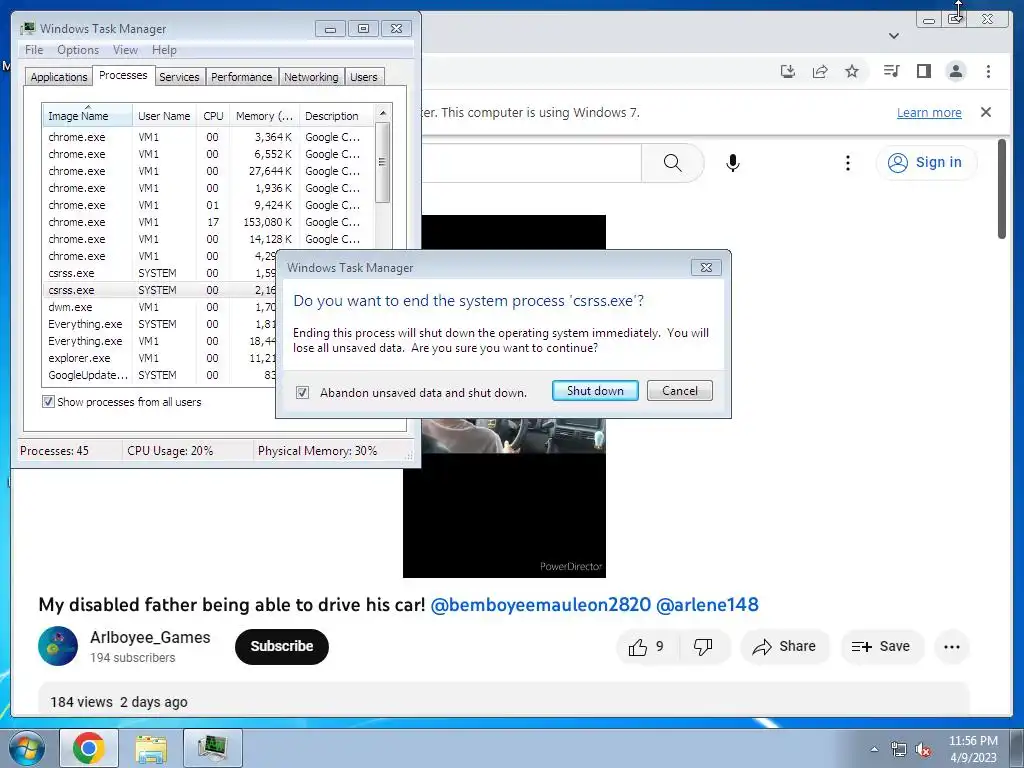The image size is (1024, 768).
Task: Click YouTube voice search microphone
Action: (733, 163)
